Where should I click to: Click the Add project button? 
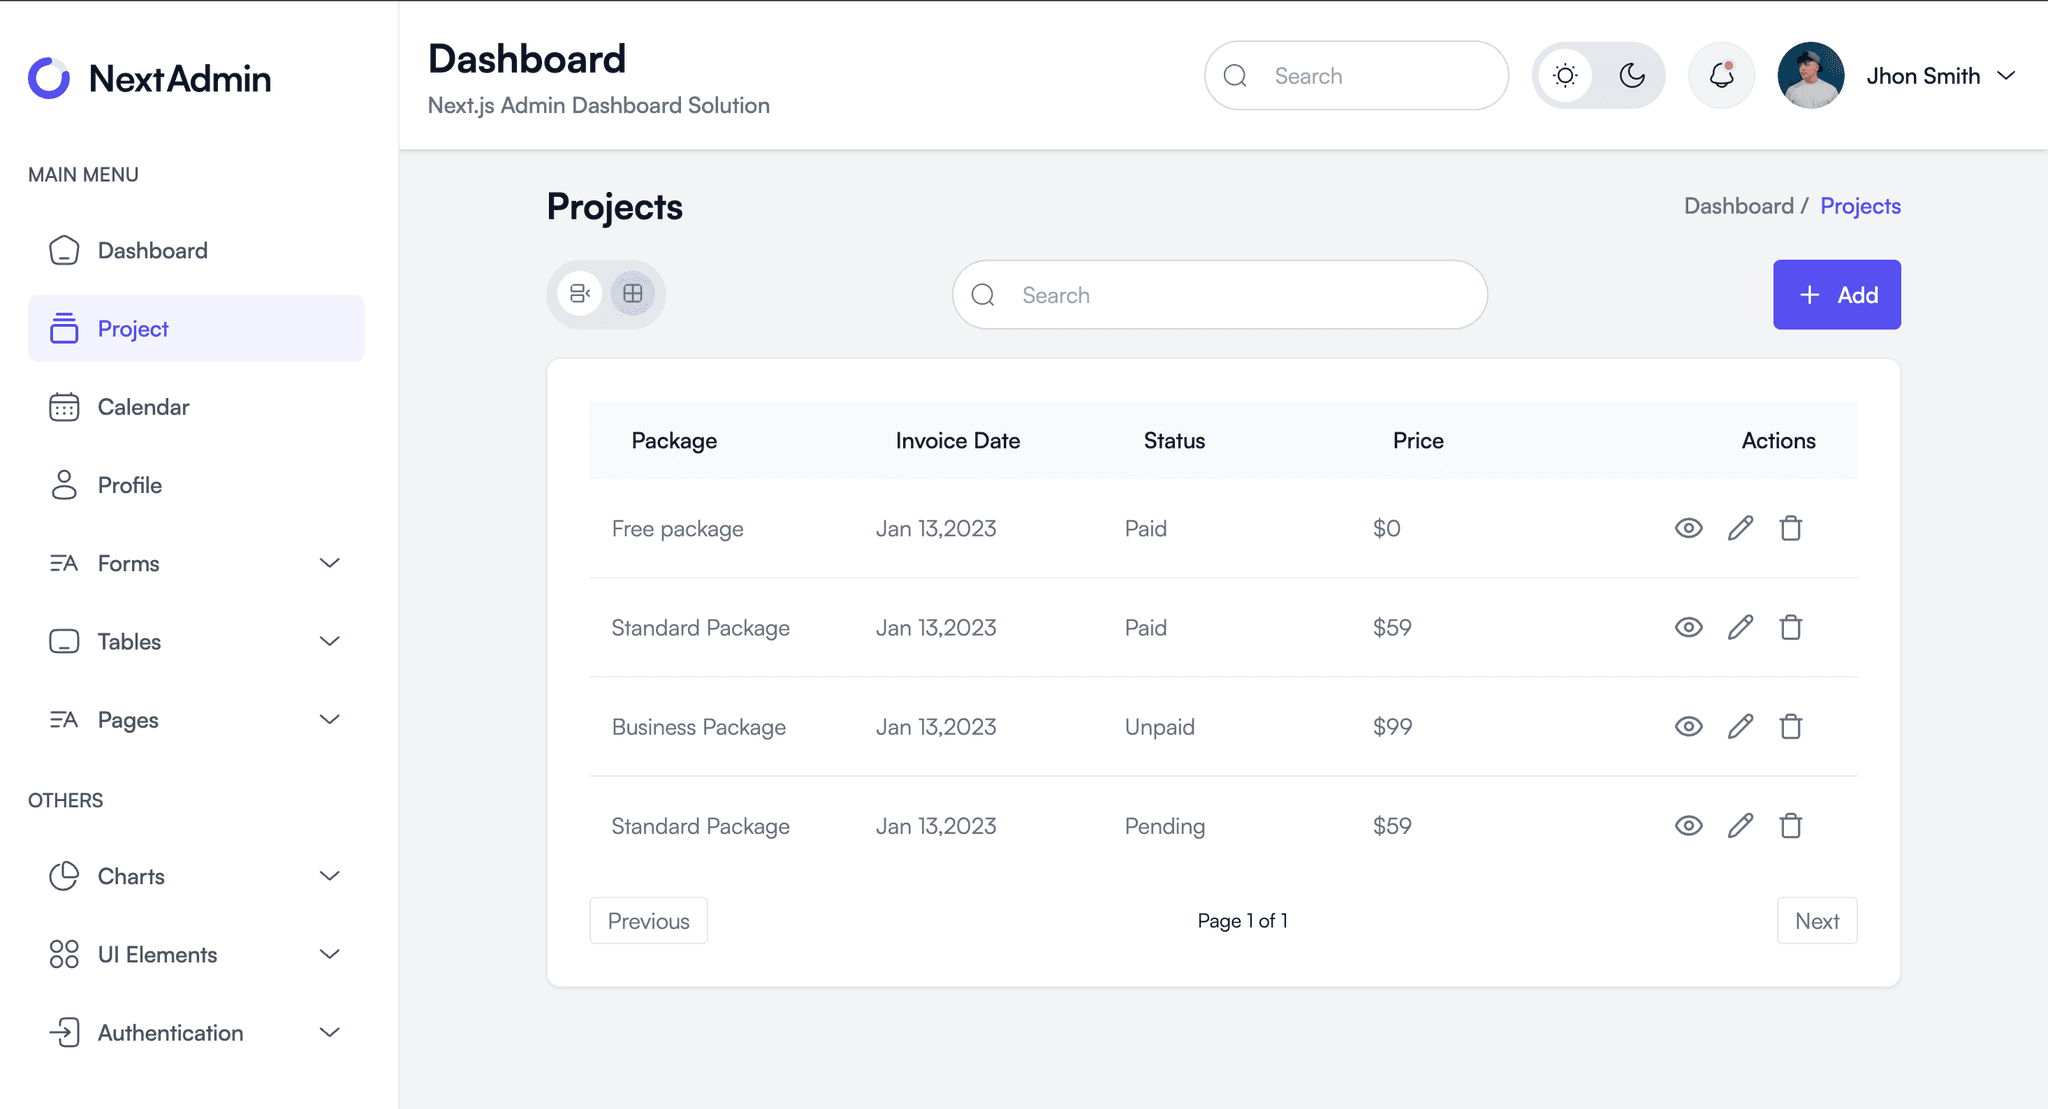(1836, 295)
